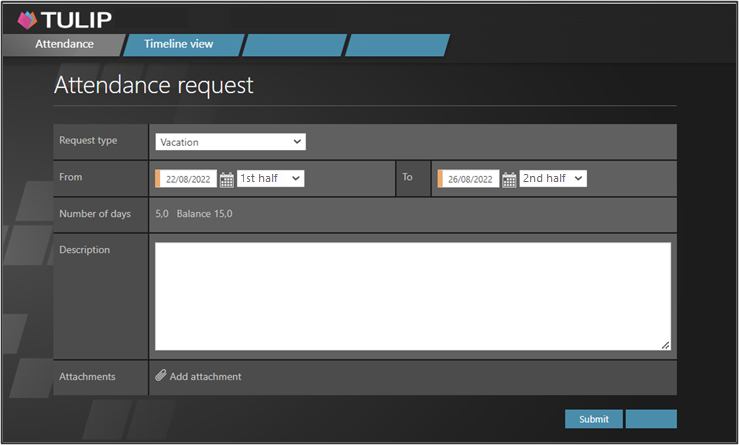Click the unlabeled button beside Submit
The width and height of the screenshot is (739, 445).
pyautogui.click(x=651, y=419)
